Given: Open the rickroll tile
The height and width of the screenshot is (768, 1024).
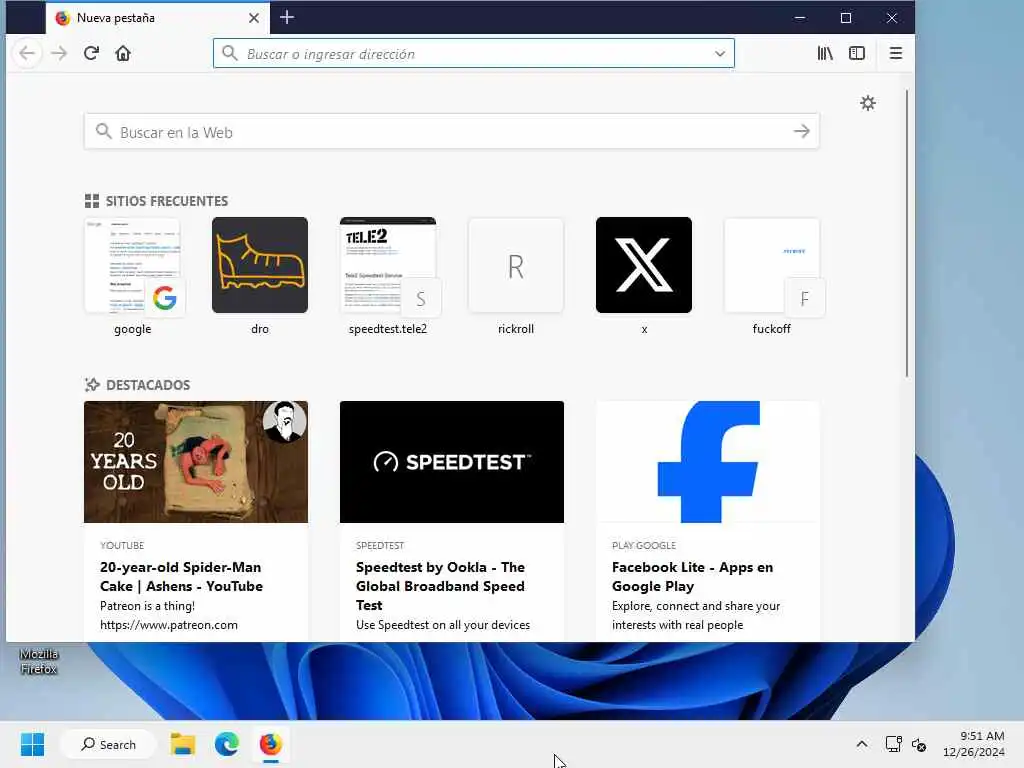Looking at the screenshot, I should click(x=516, y=265).
